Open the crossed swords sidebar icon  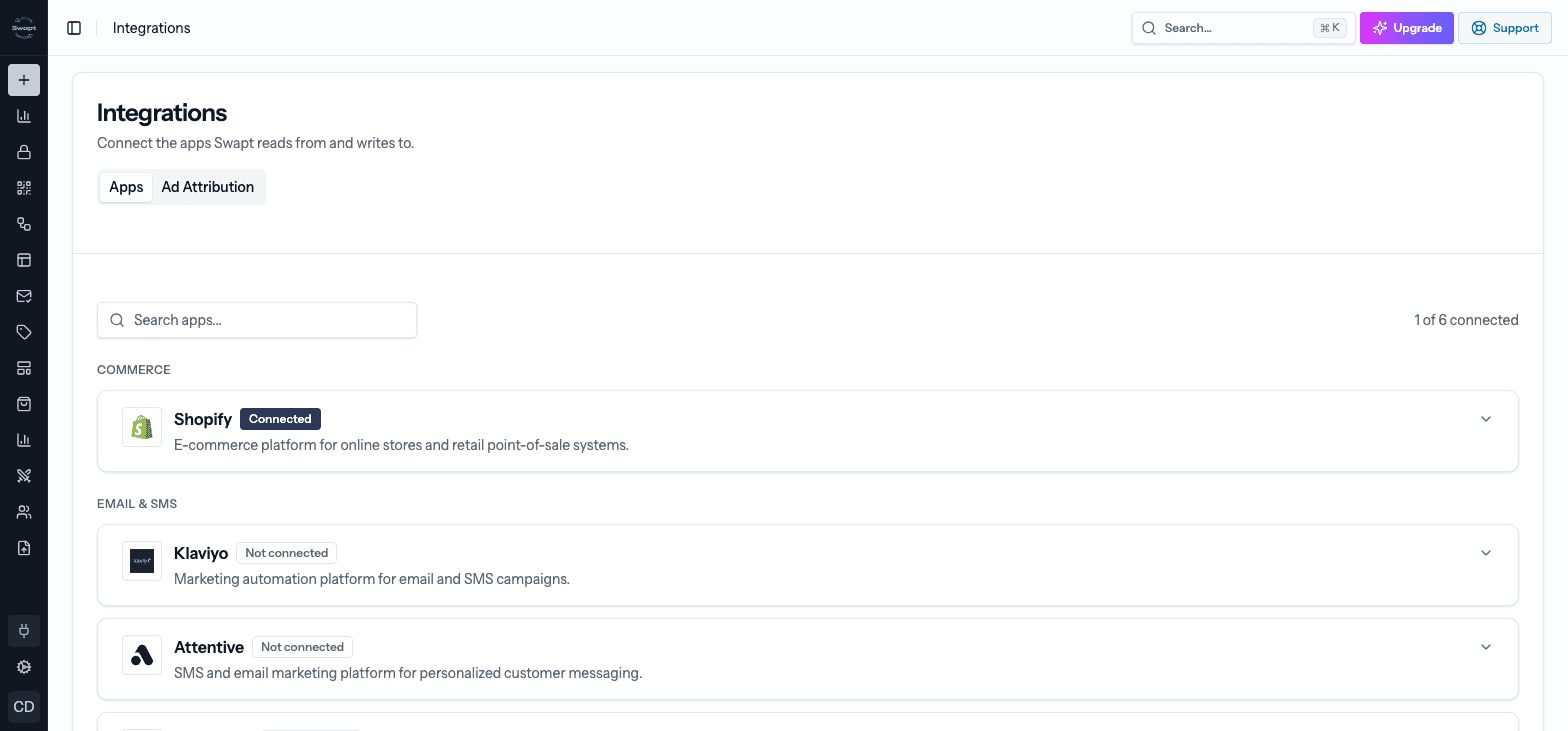24,476
